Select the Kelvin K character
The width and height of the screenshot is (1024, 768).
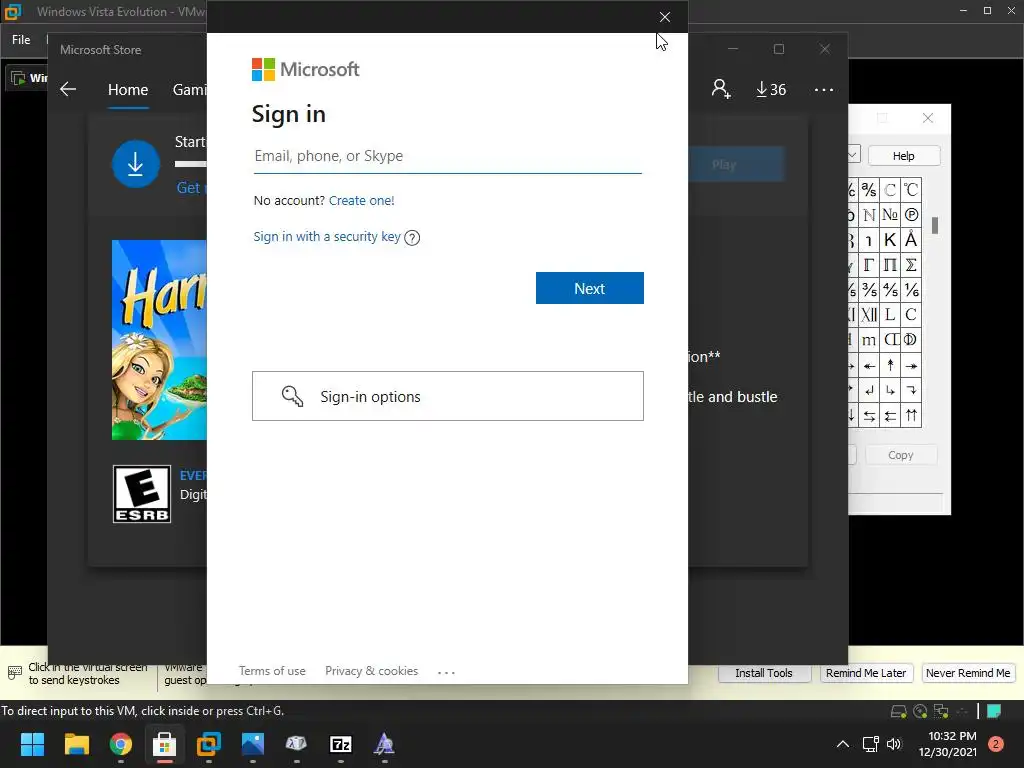click(x=890, y=240)
